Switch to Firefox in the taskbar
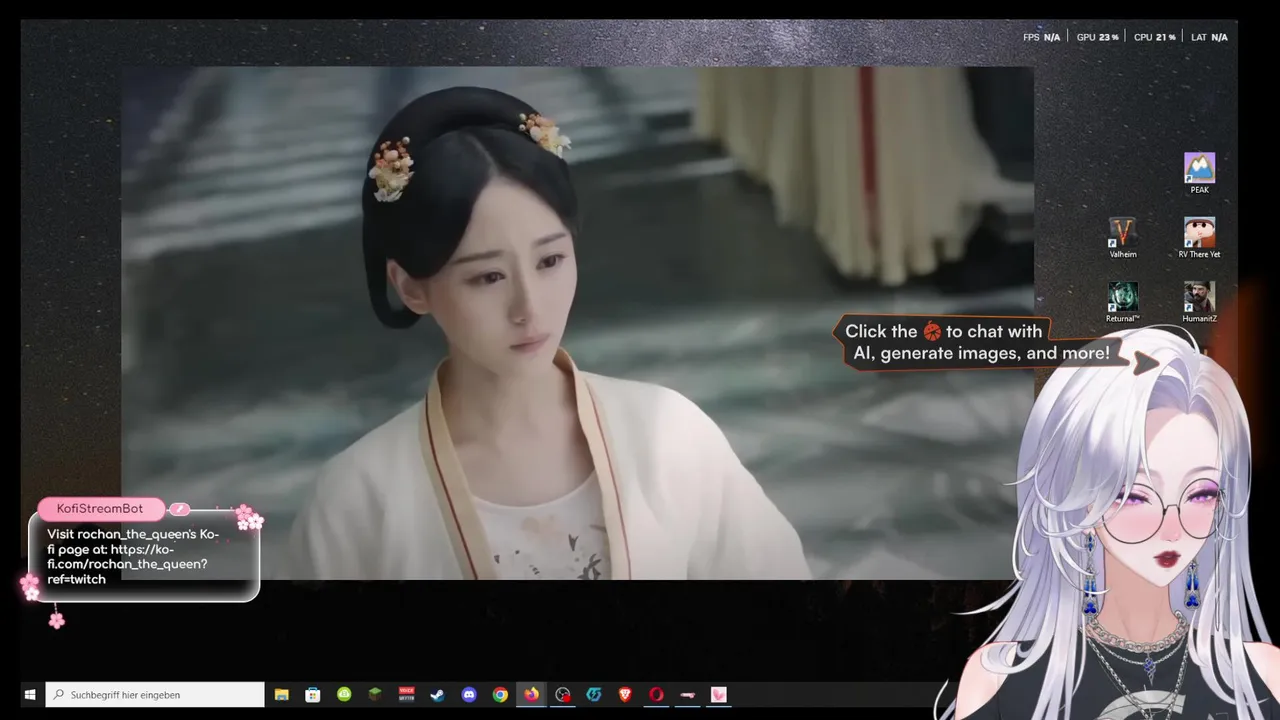This screenshot has width=1280, height=720. pos(531,694)
